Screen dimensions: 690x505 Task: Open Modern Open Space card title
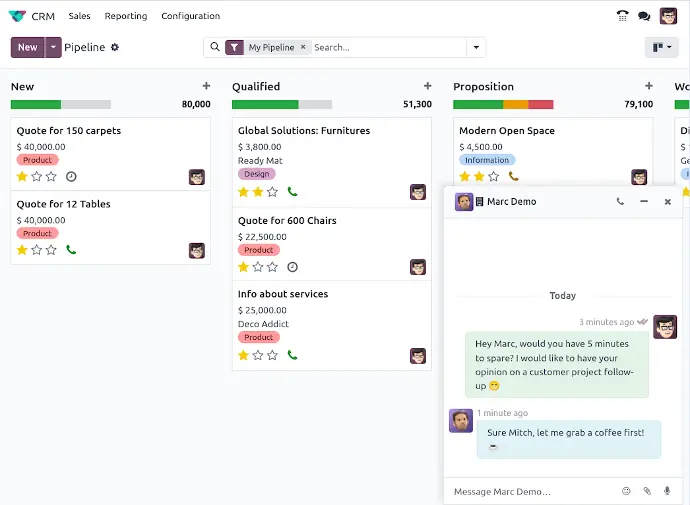tap(507, 131)
